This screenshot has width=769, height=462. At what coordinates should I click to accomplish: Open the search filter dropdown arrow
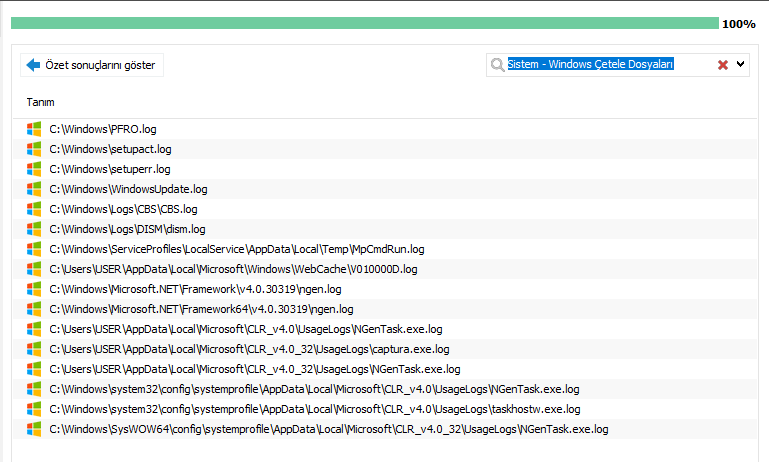[x=741, y=64]
